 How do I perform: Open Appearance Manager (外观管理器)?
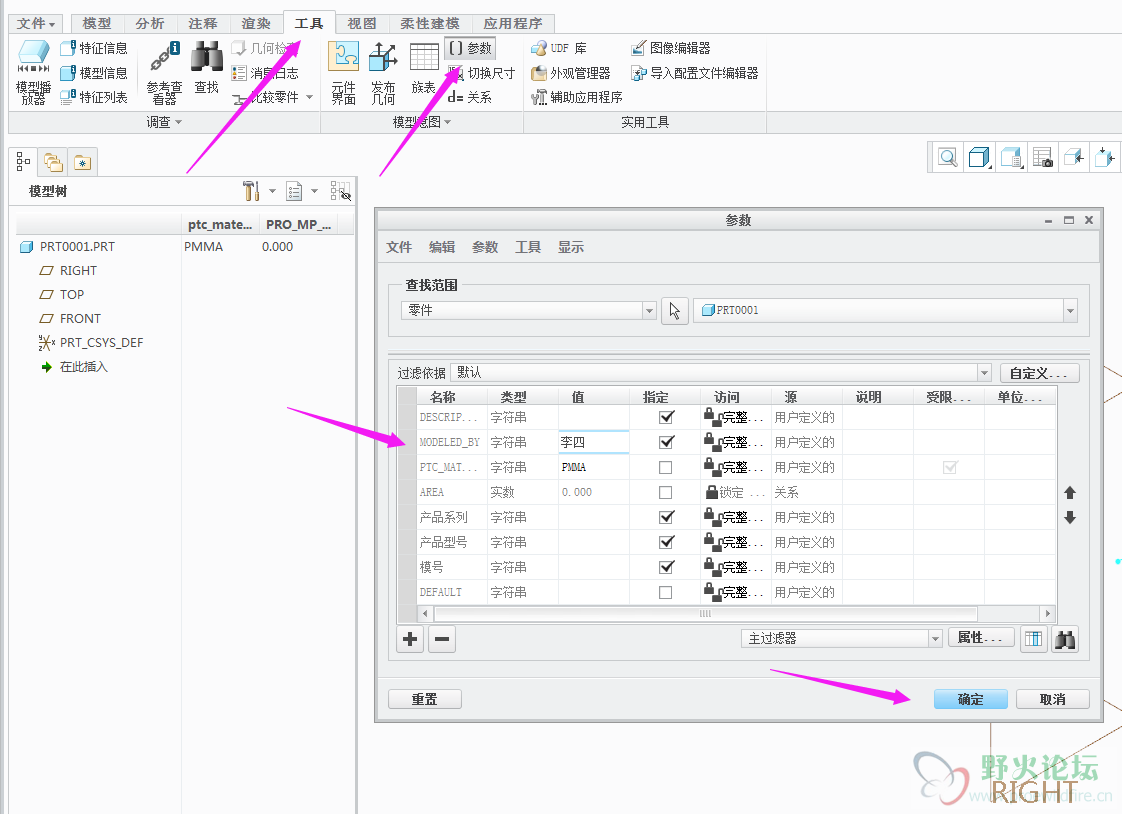570,73
